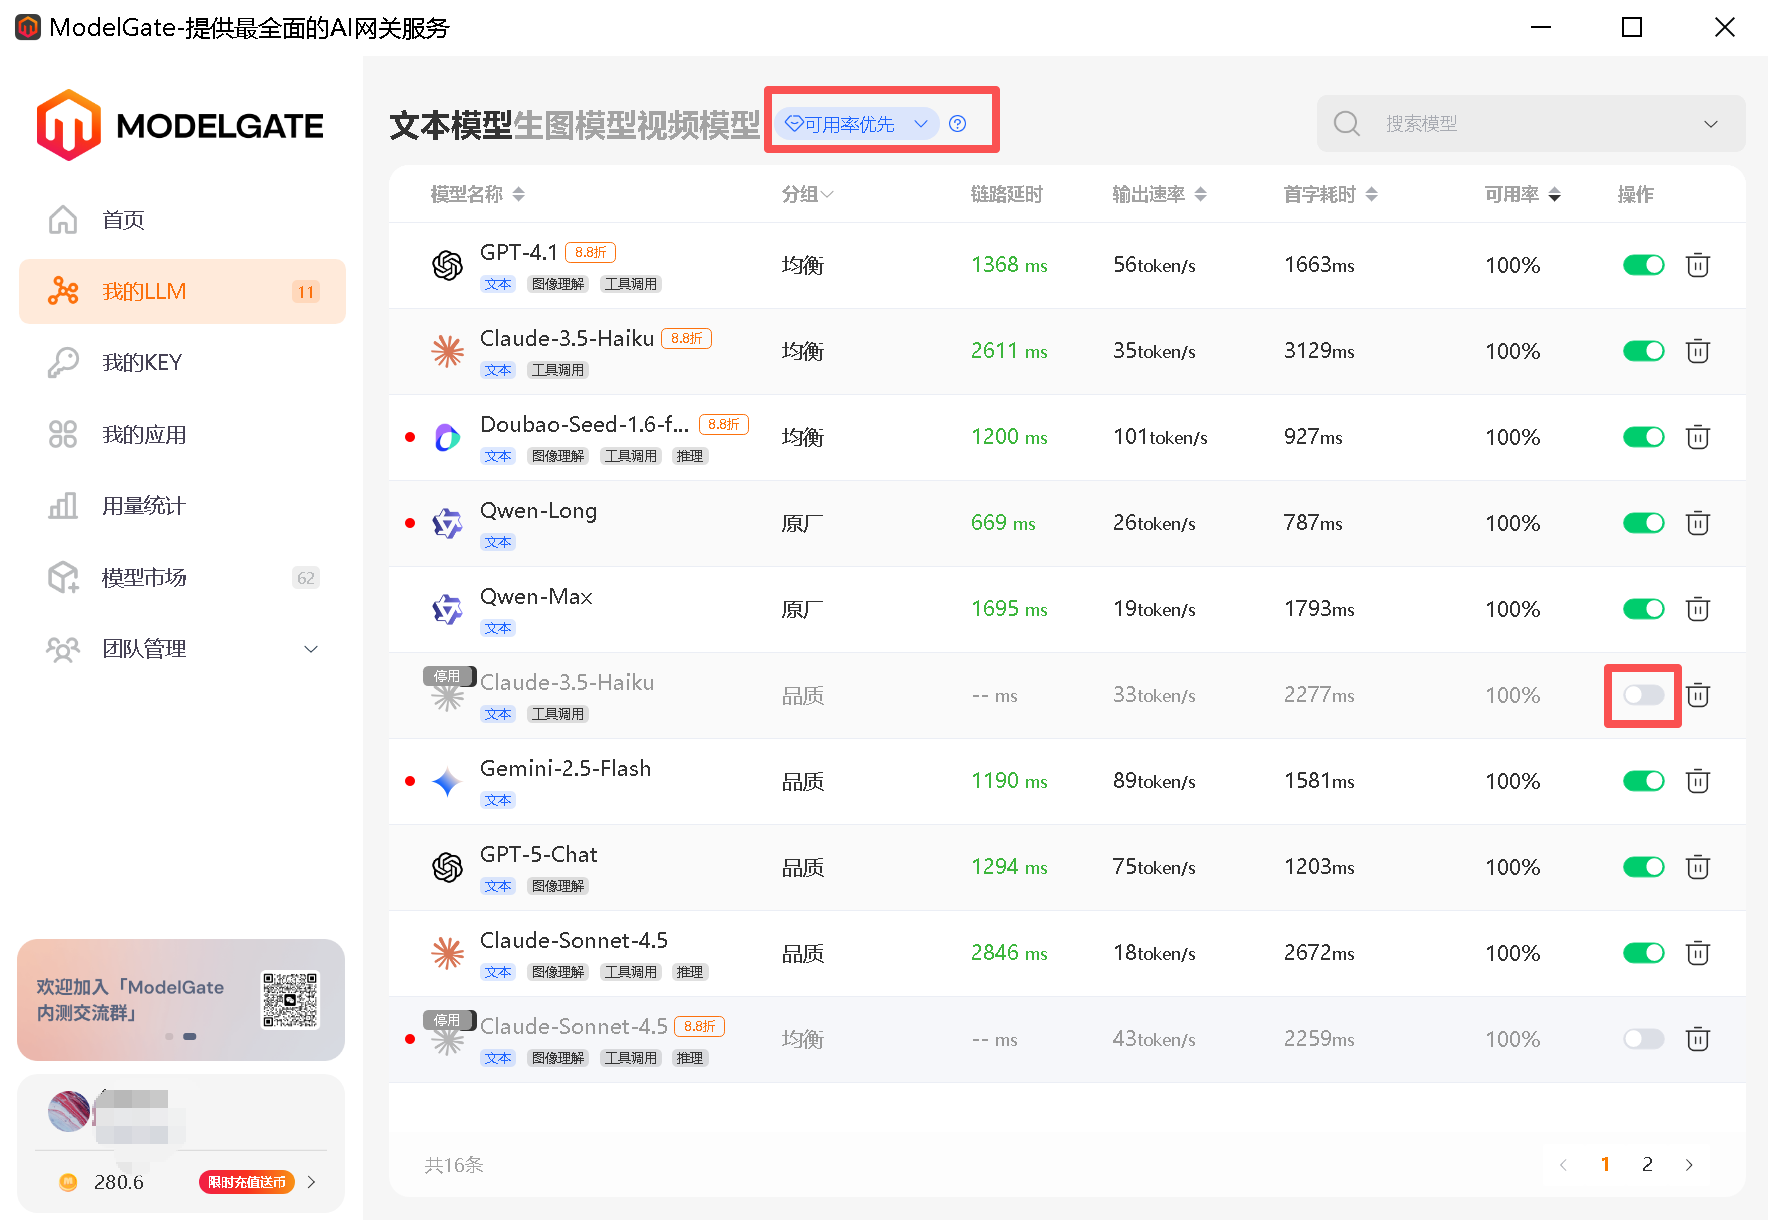Delete the GPT-4.1 model row
Screen dimensions: 1768x1220
pyautogui.click(x=1697, y=265)
